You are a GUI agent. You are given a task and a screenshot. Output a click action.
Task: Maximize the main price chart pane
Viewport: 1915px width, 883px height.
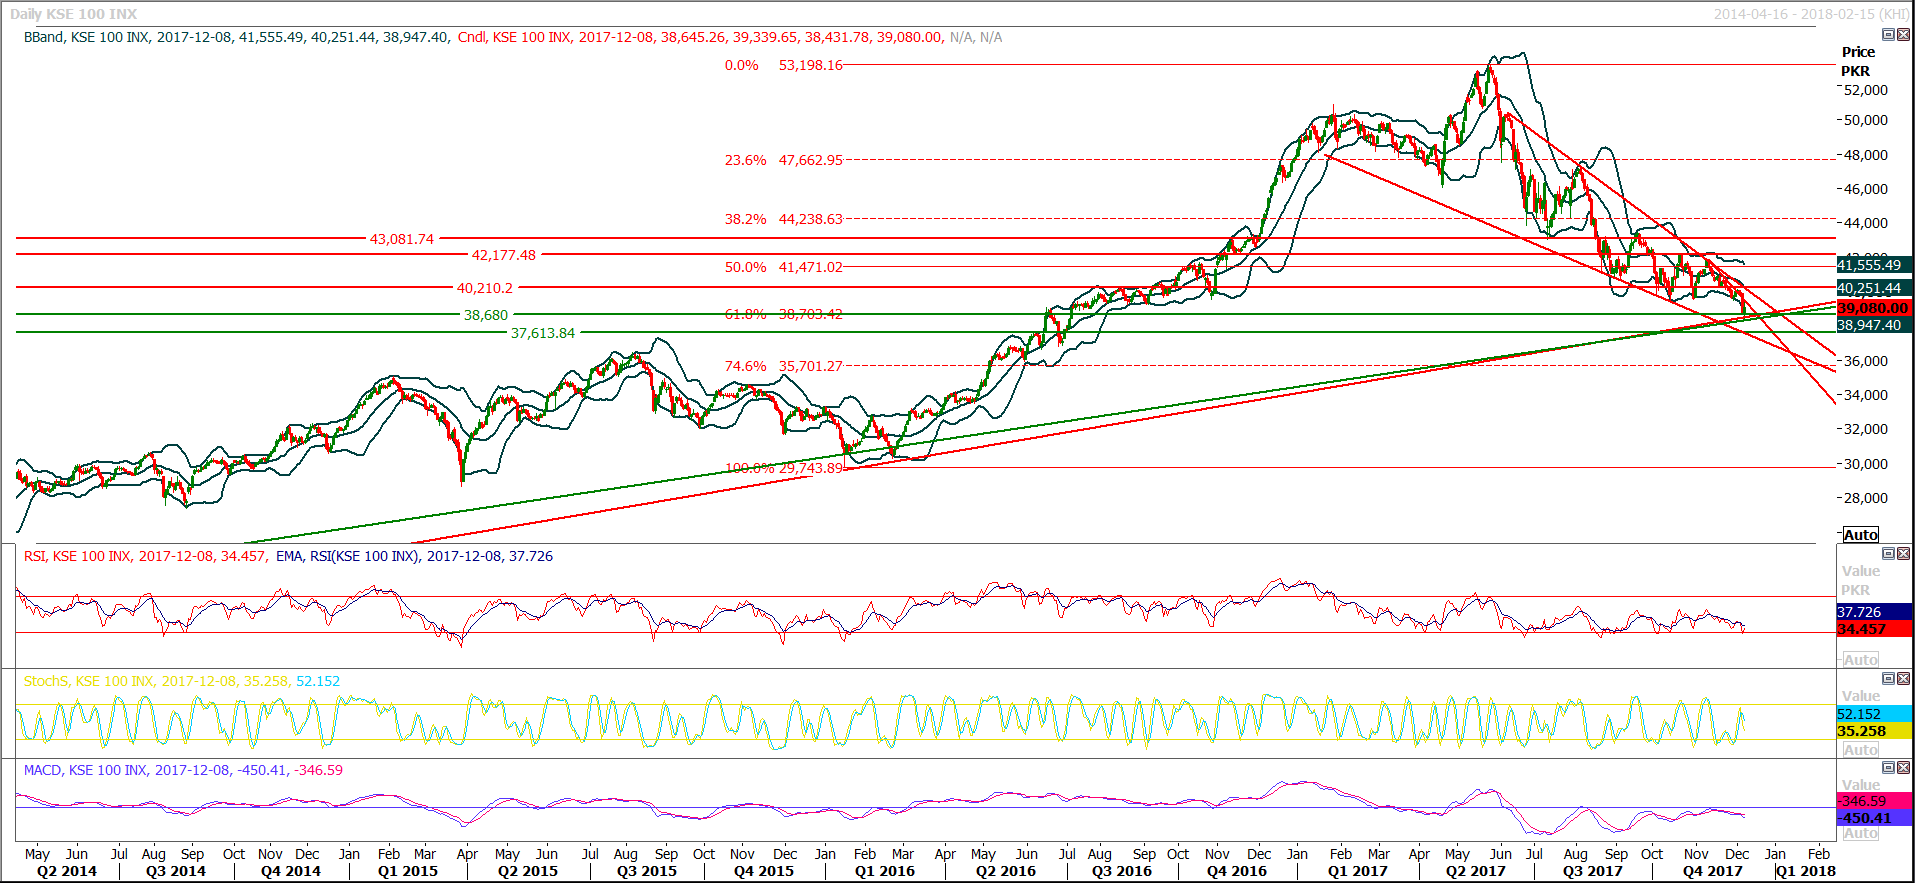click(1888, 34)
